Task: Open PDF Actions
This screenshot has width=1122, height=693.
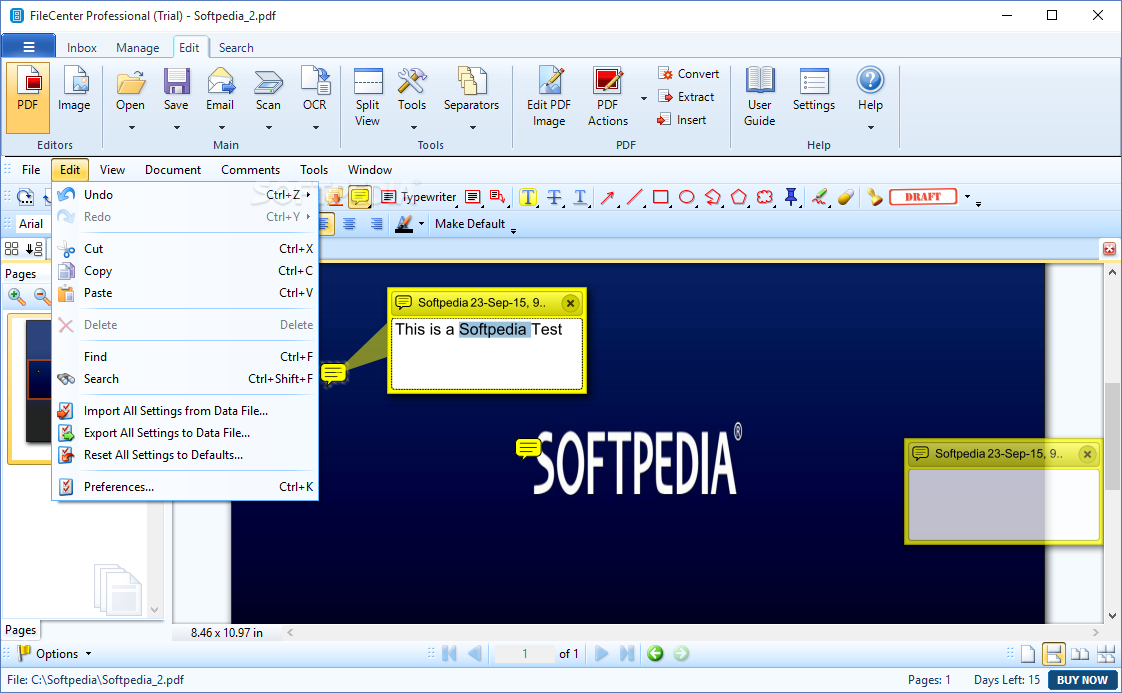Action: (608, 97)
